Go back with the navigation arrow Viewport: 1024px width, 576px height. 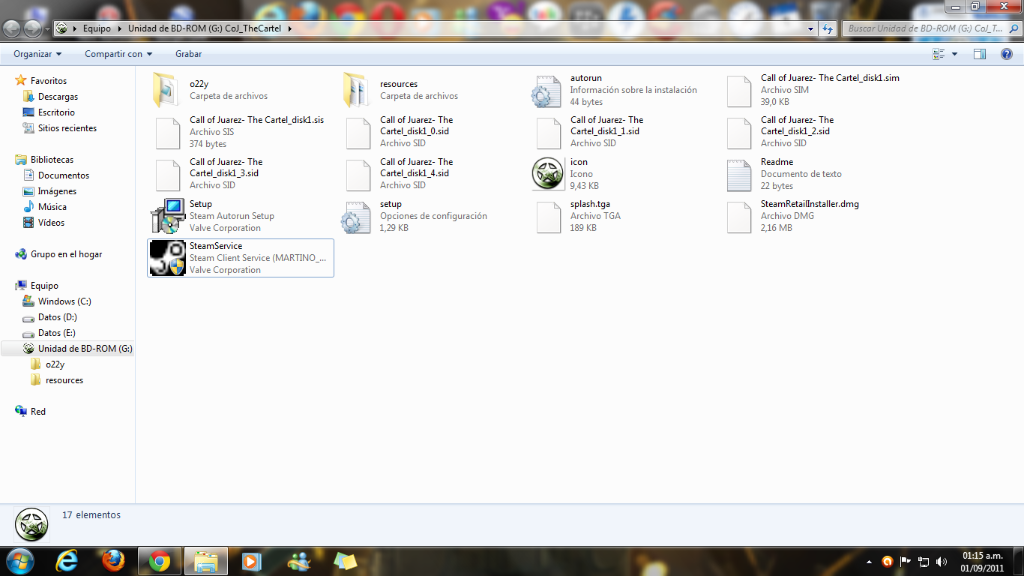12,29
